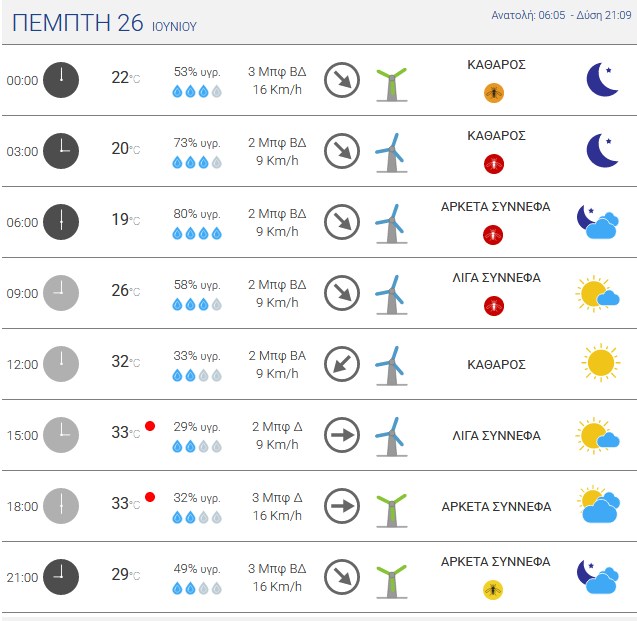Viewport: 637px width, 621px height.
Task: Click the 33°C temperature at 18:00
Action: (126, 504)
